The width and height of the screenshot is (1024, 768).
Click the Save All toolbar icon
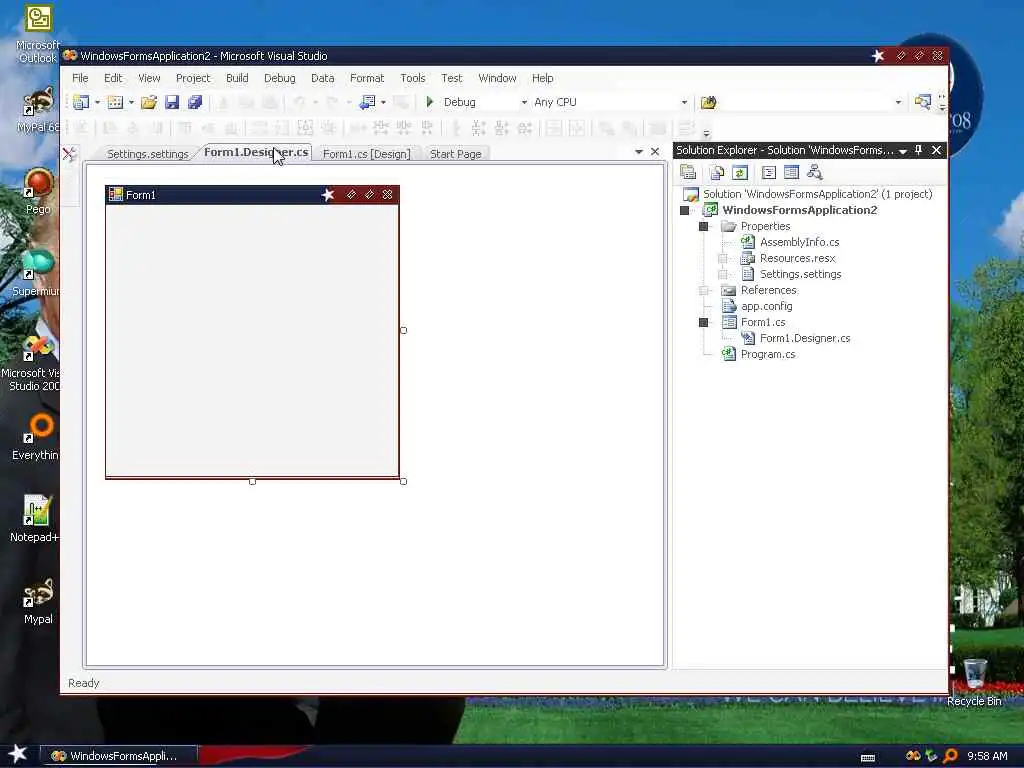[195, 102]
